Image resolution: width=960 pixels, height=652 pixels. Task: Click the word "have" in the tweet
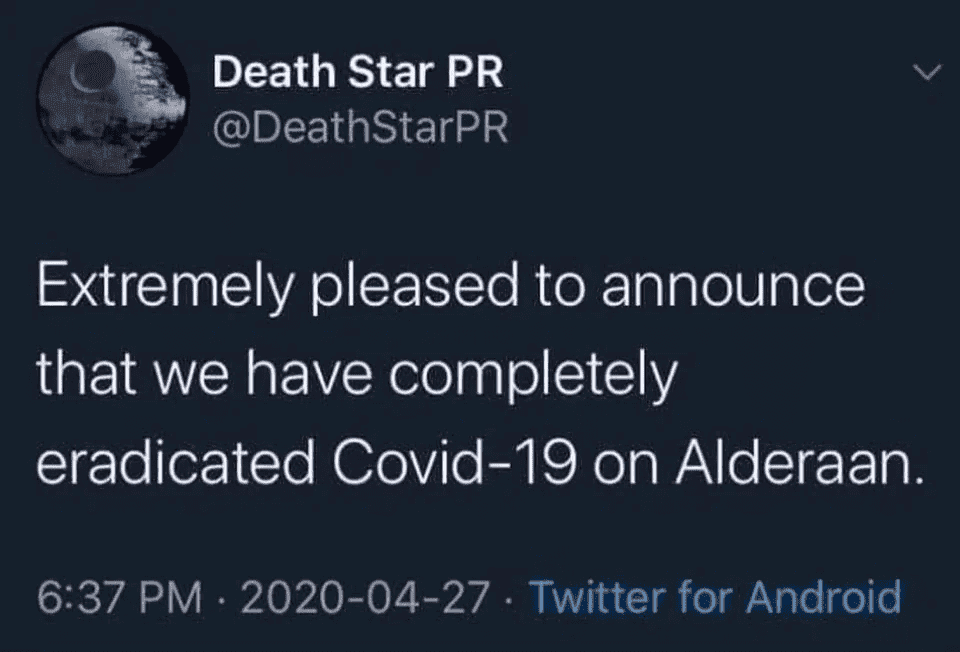point(327,376)
